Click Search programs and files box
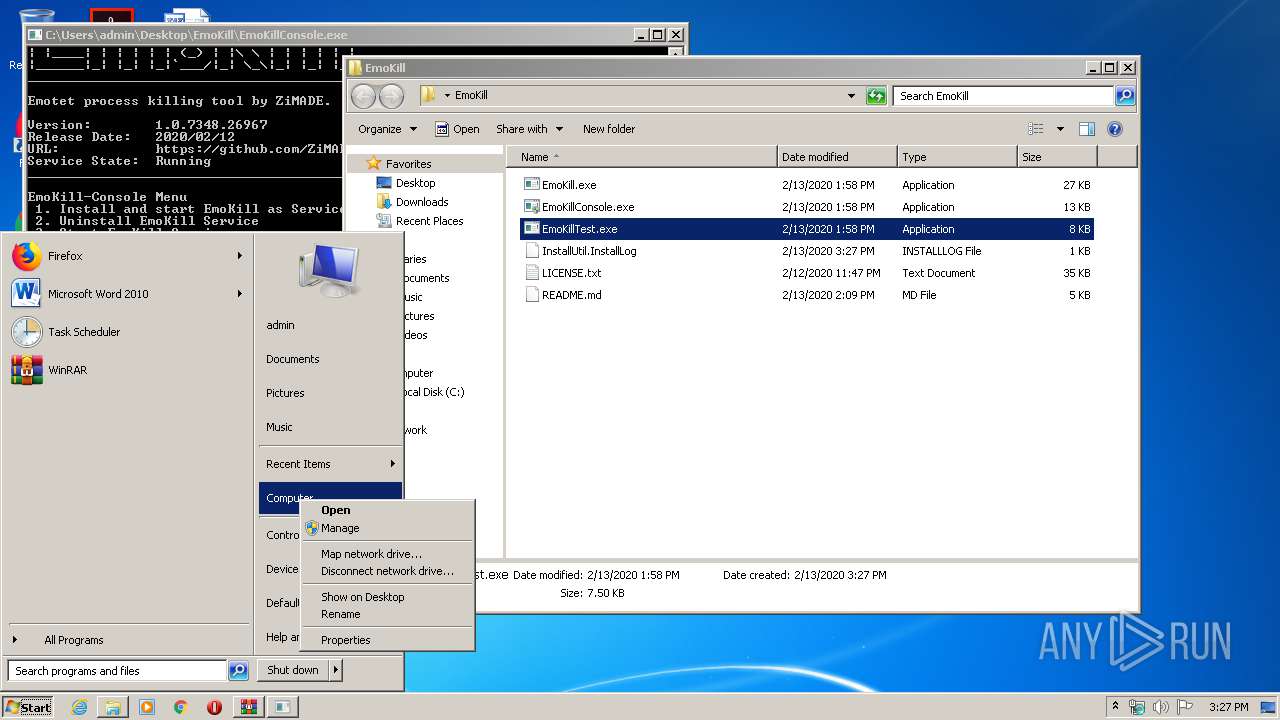Image resolution: width=1280 pixels, height=720 pixels. pyautogui.click(x=117, y=671)
